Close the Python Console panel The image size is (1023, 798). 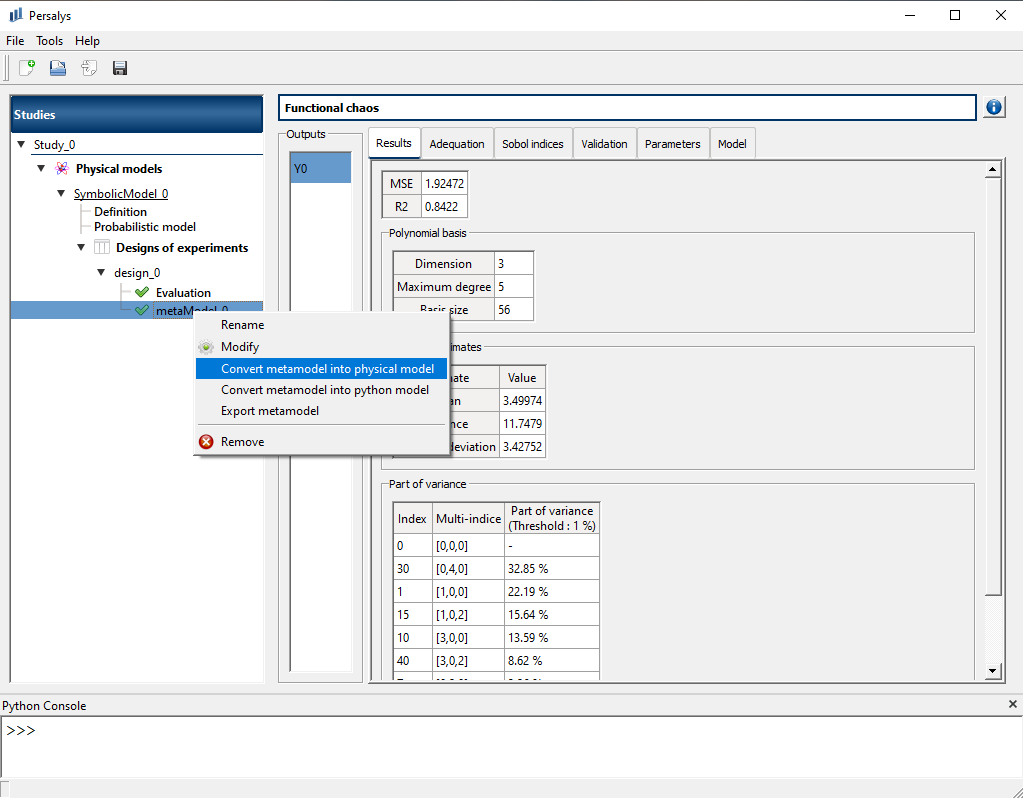[1012, 705]
